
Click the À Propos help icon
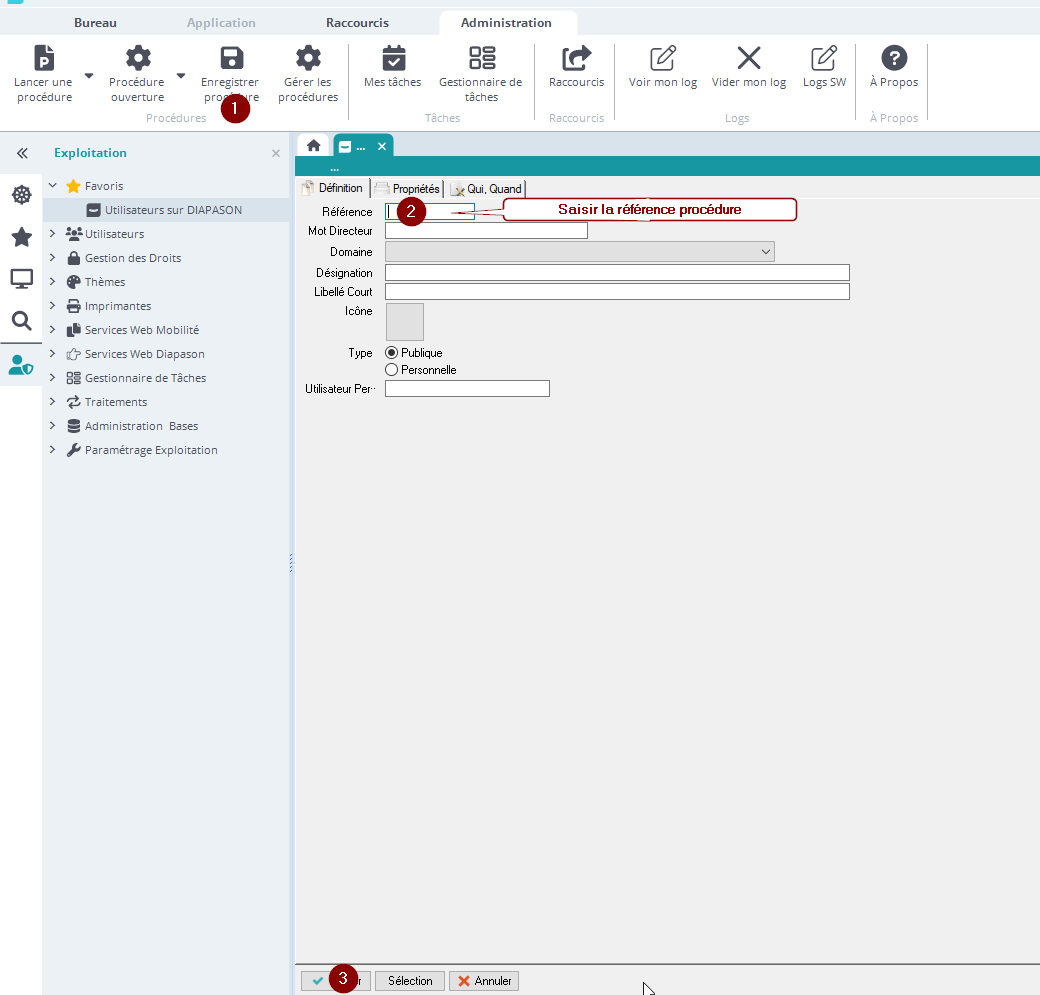893,59
